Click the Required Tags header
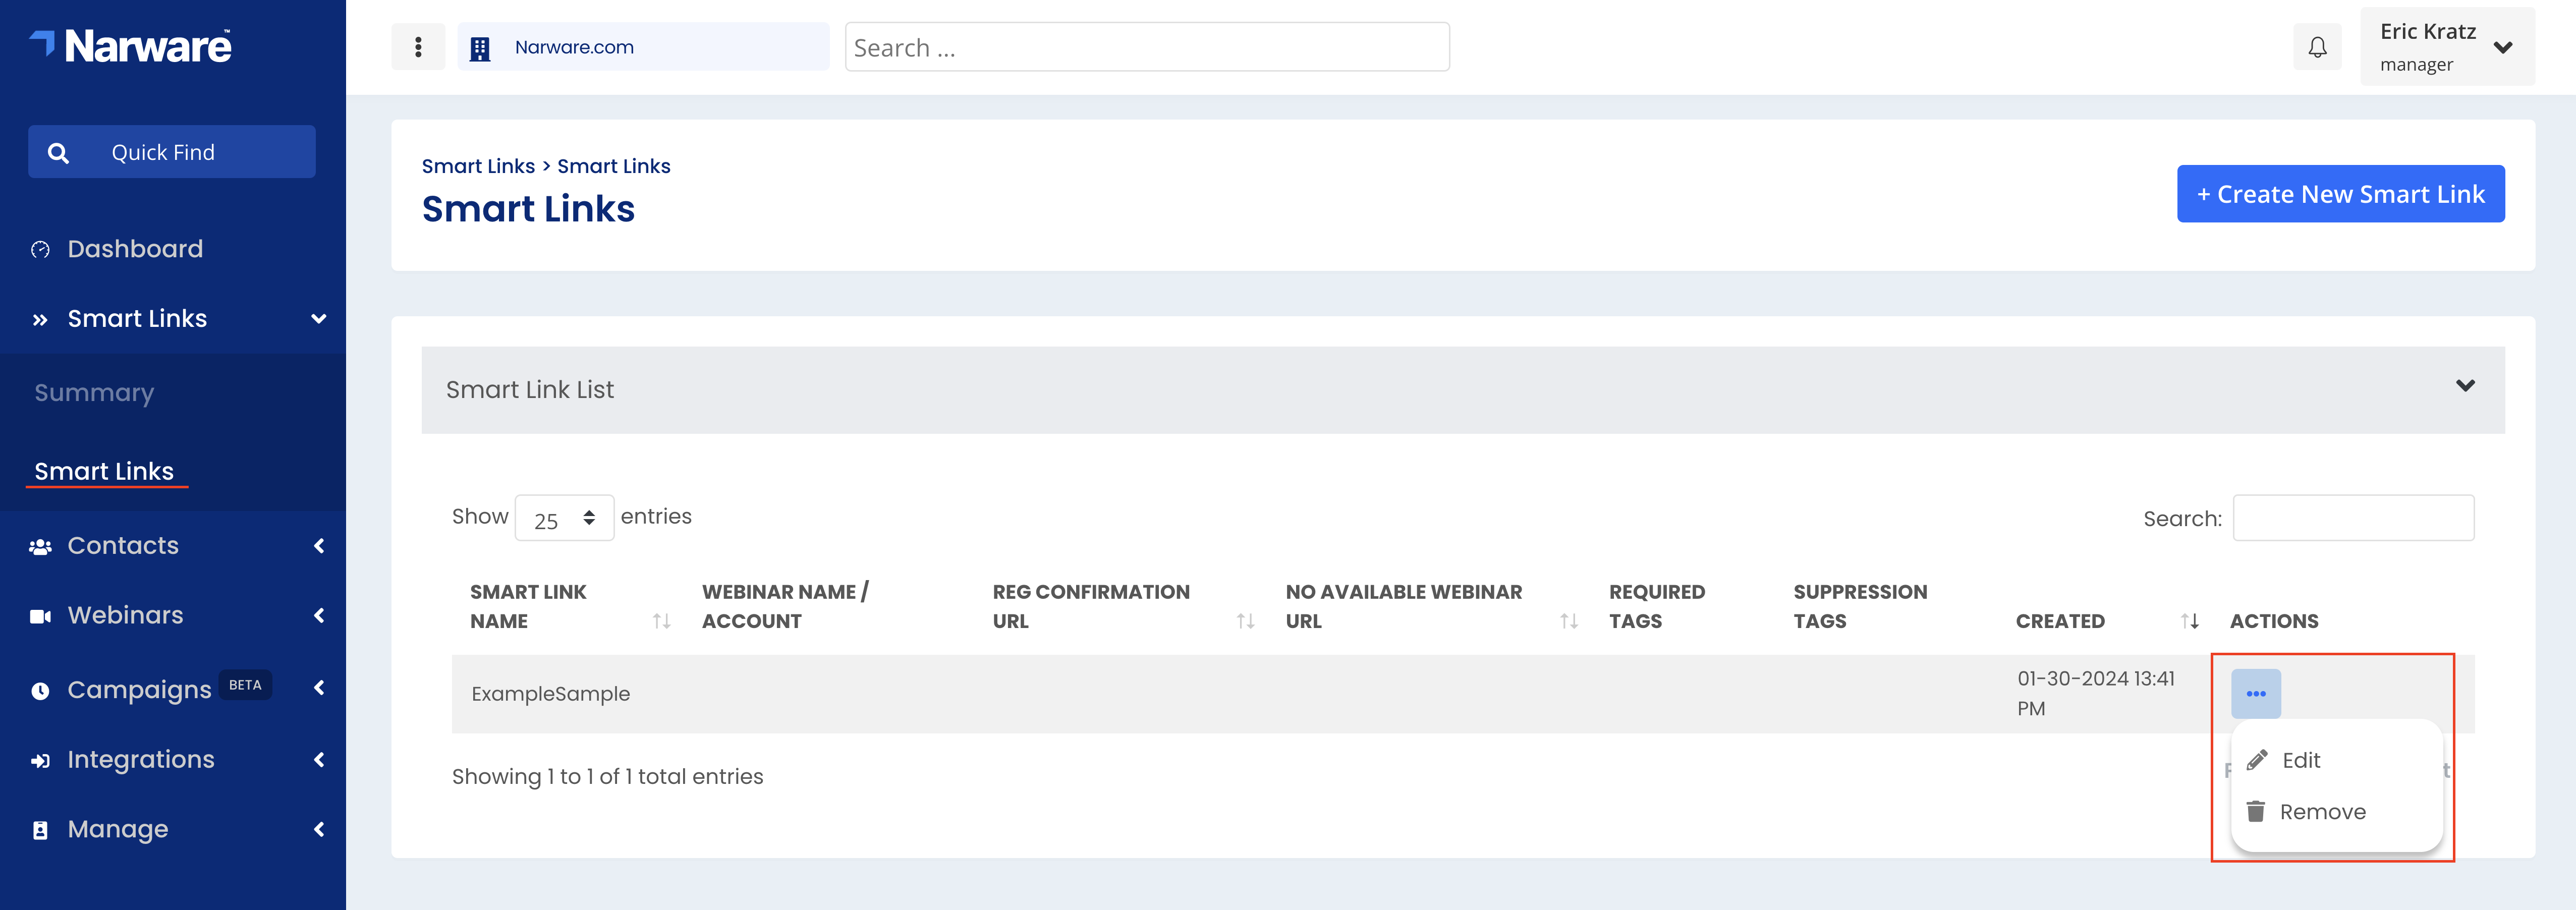2576x910 pixels. click(1657, 606)
